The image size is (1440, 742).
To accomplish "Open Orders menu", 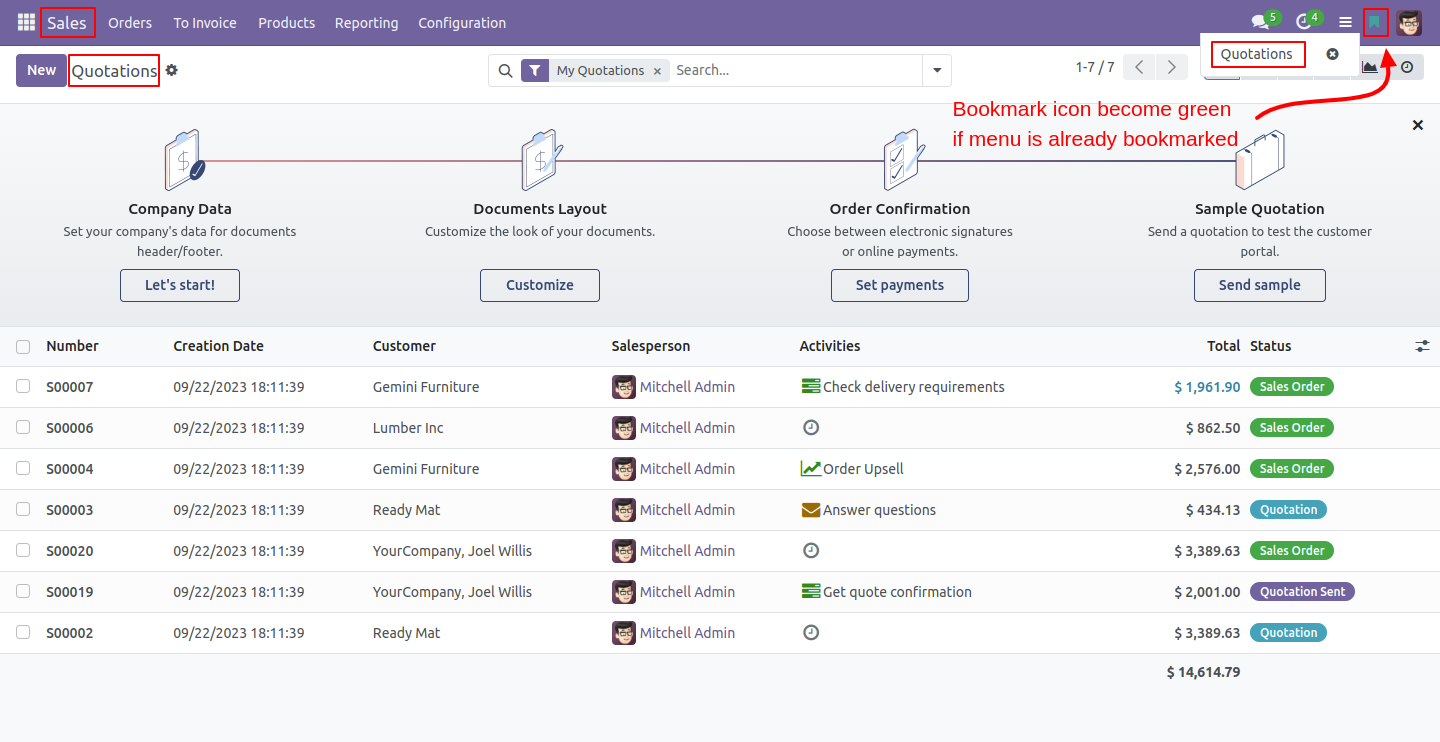I will coord(130,23).
